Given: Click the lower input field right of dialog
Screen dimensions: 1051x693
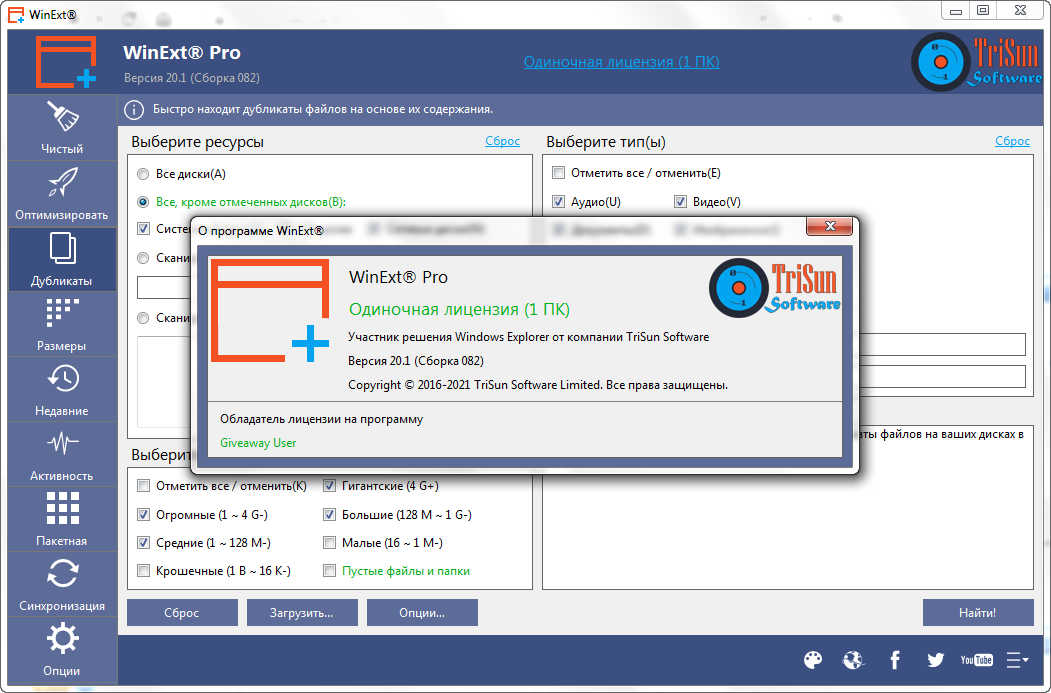Looking at the screenshot, I should 942,377.
